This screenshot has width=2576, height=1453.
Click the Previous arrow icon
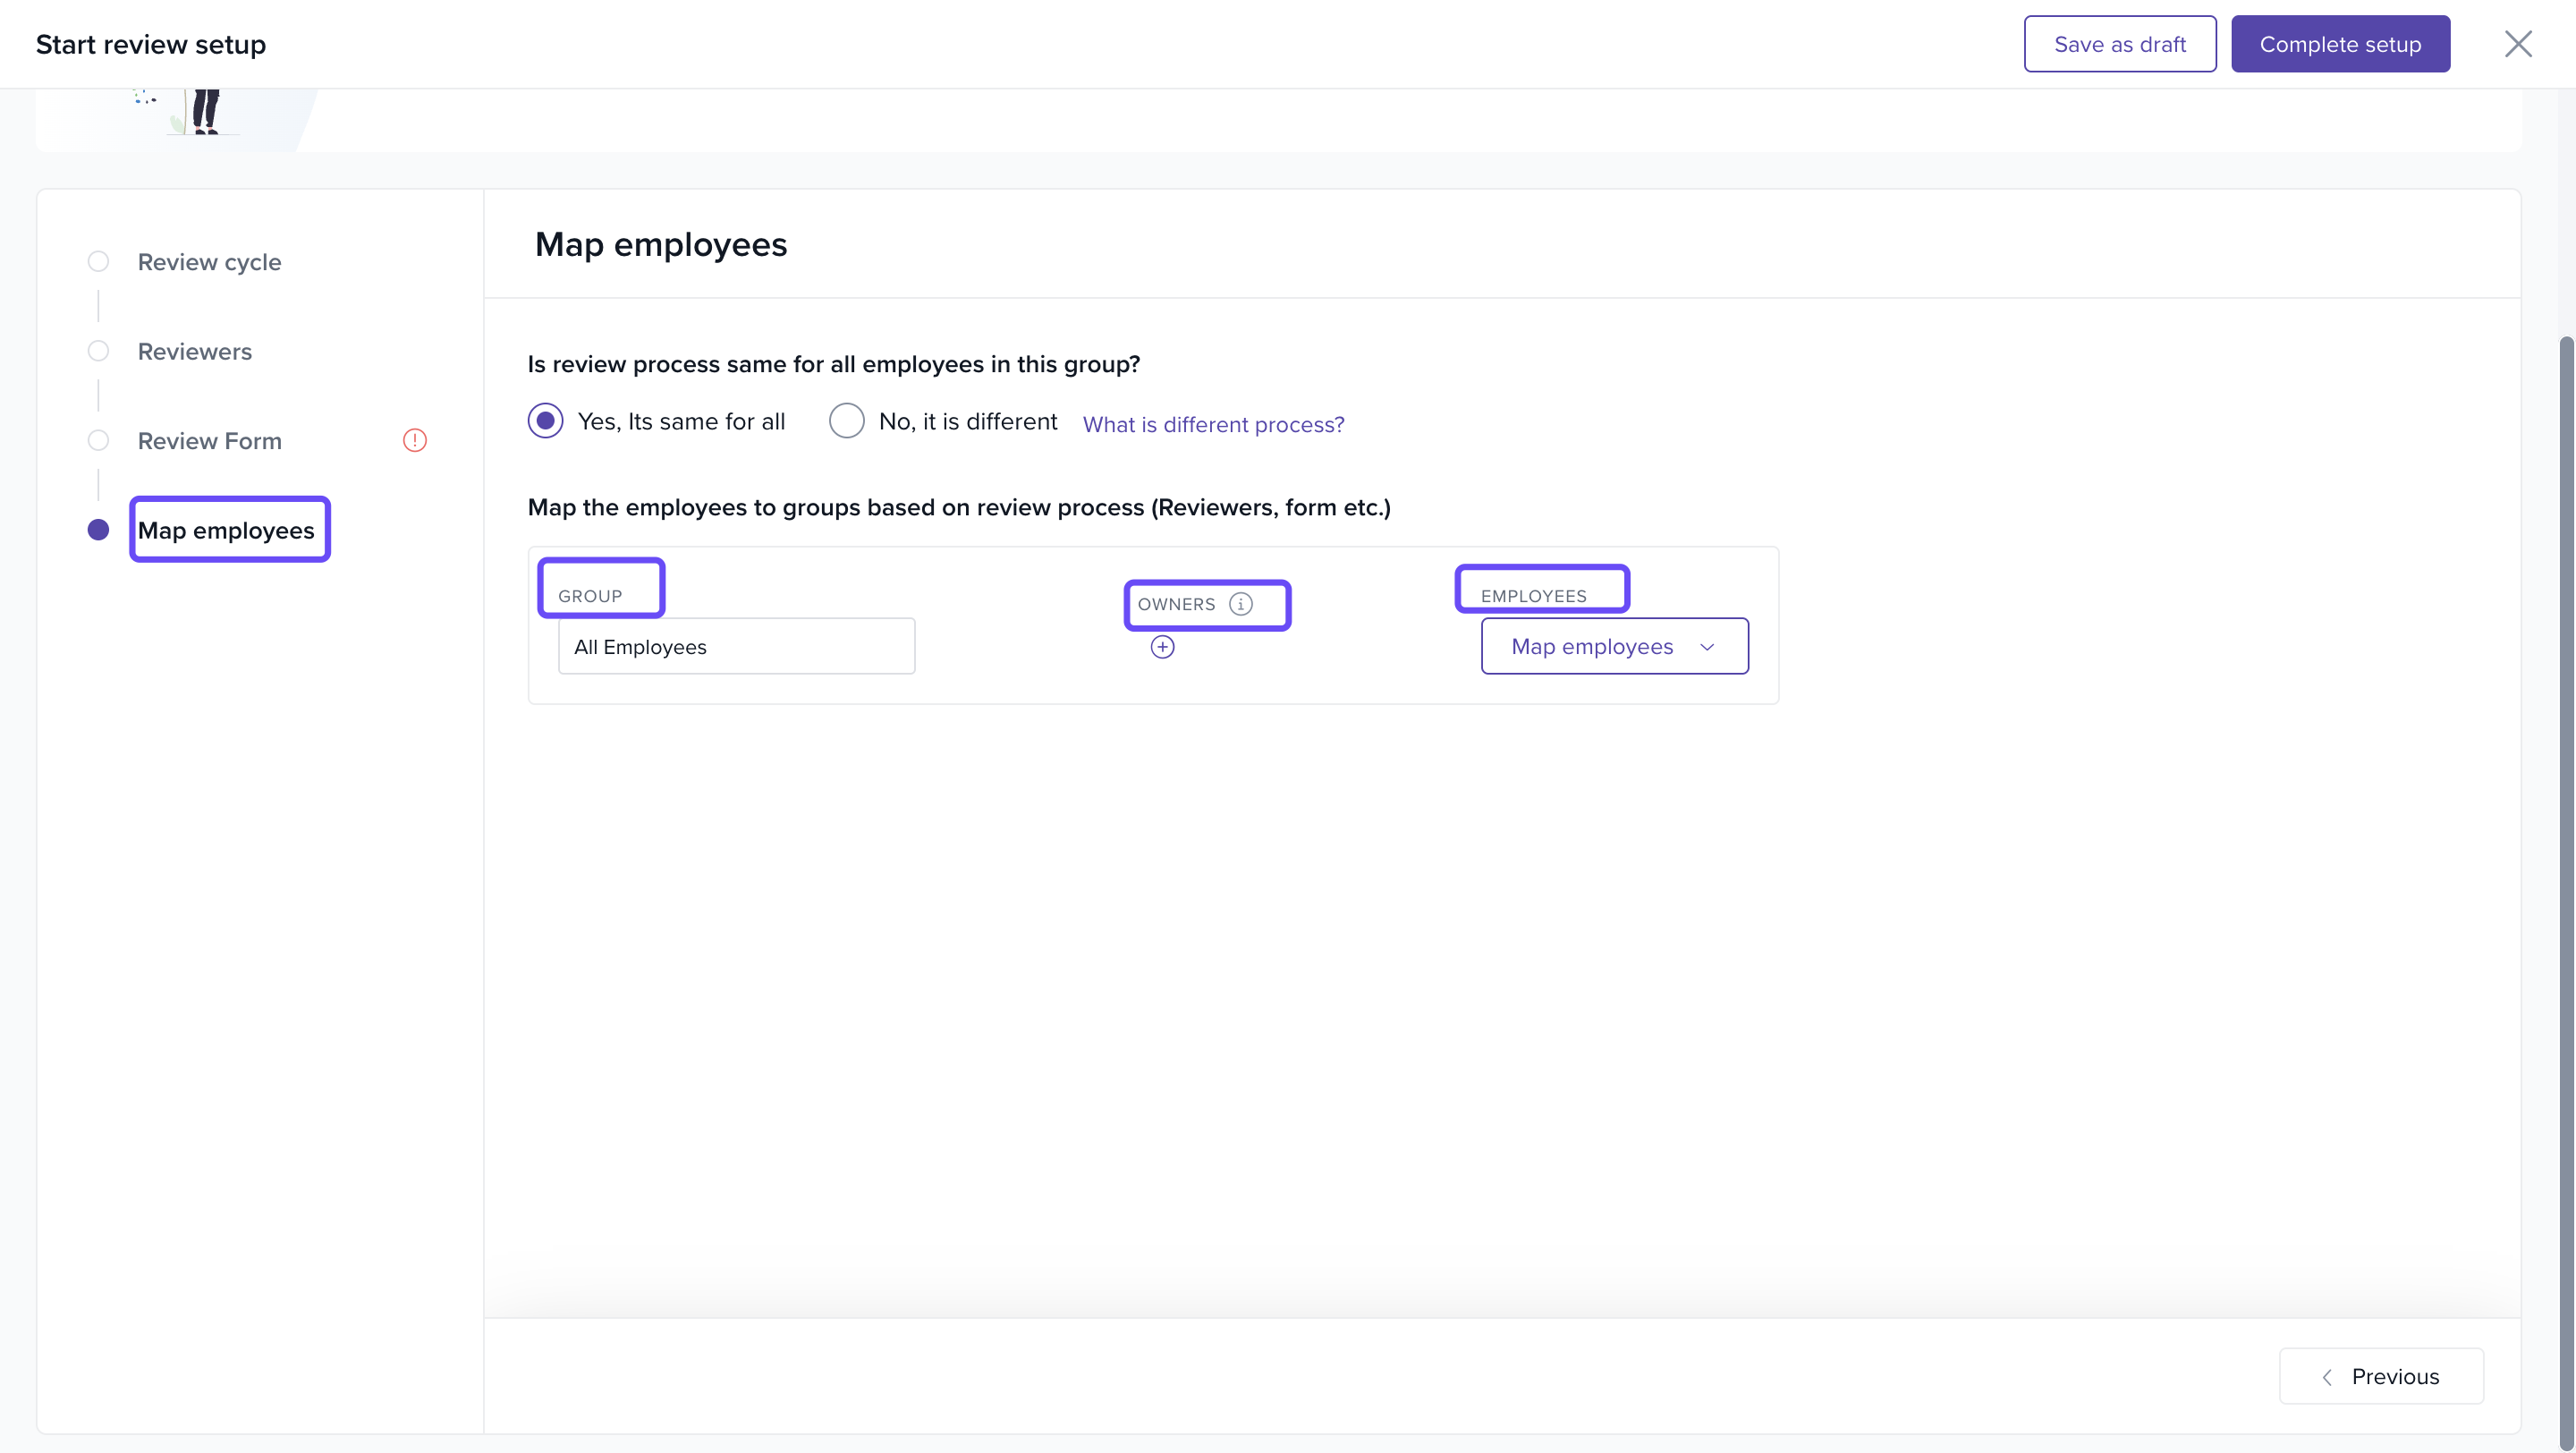tap(2327, 1377)
